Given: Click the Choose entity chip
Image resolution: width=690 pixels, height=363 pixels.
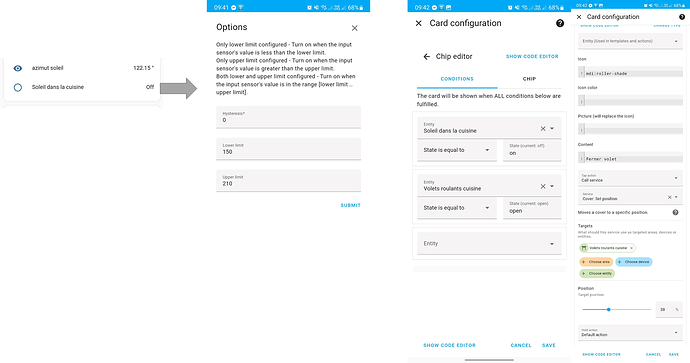Looking at the screenshot, I should point(597,273).
